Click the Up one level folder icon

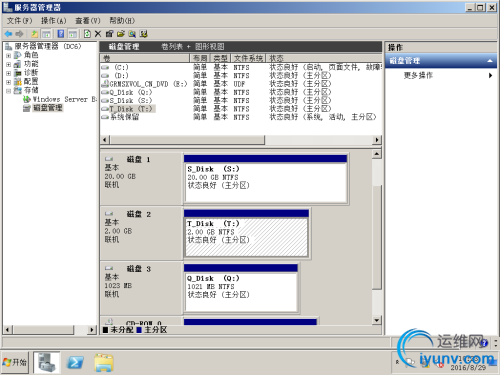click(x=35, y=34)
